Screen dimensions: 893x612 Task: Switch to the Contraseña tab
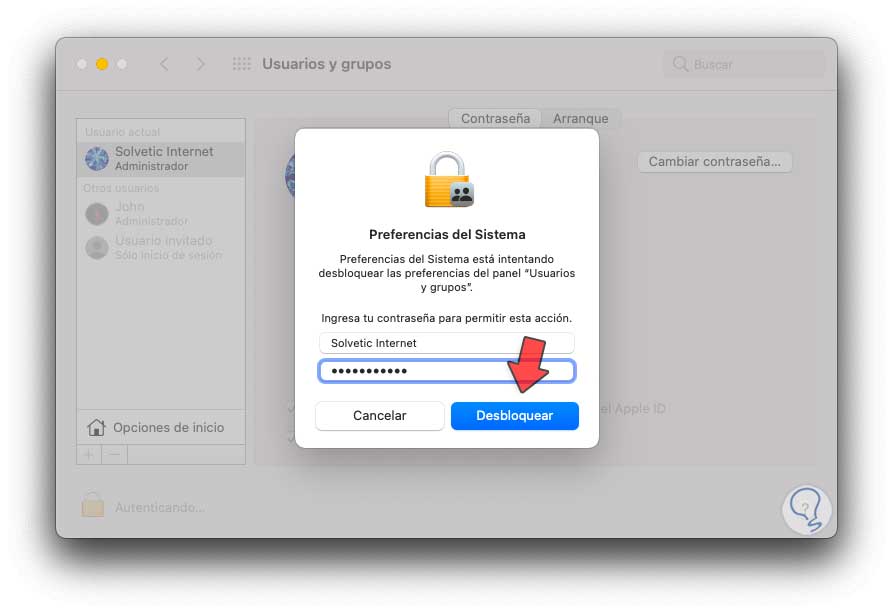[x=495, y=118]
